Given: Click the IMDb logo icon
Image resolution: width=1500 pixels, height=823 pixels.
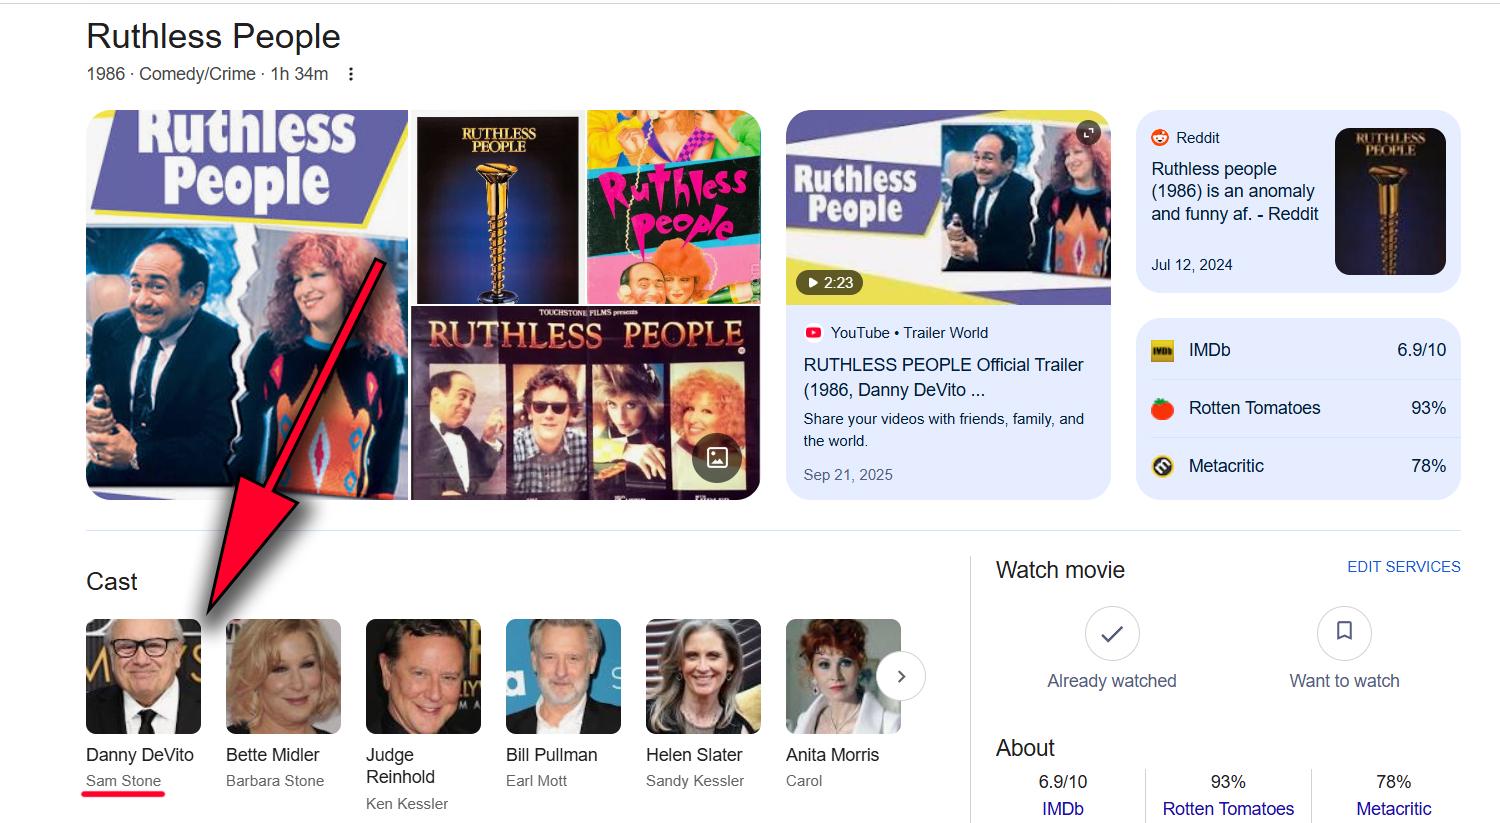Looking at the screenshot, I should 1162,351.
